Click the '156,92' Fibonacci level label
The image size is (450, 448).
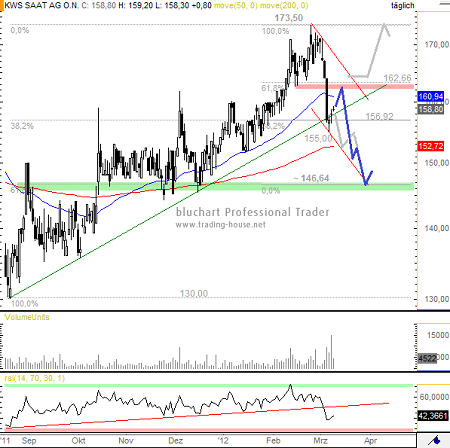379,116
